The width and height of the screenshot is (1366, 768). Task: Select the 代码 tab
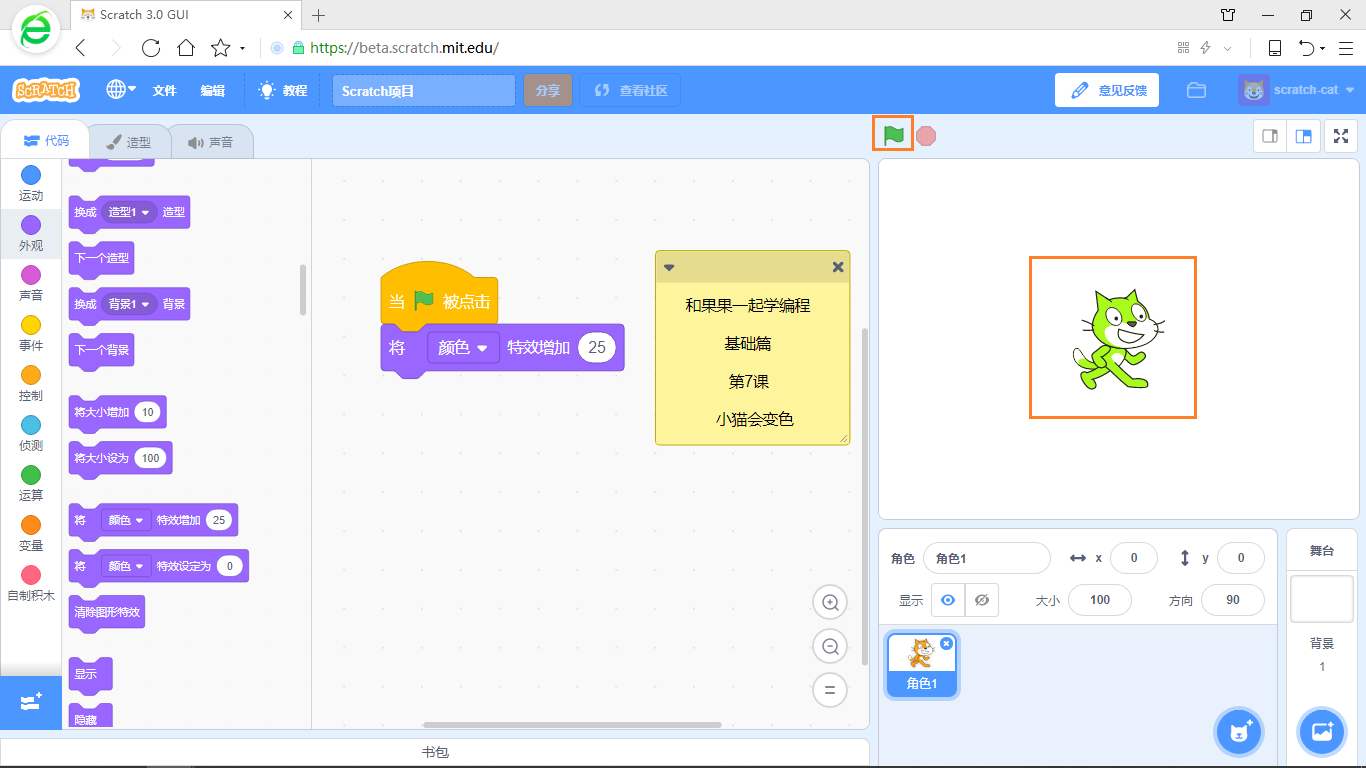[x=46, y=141]
